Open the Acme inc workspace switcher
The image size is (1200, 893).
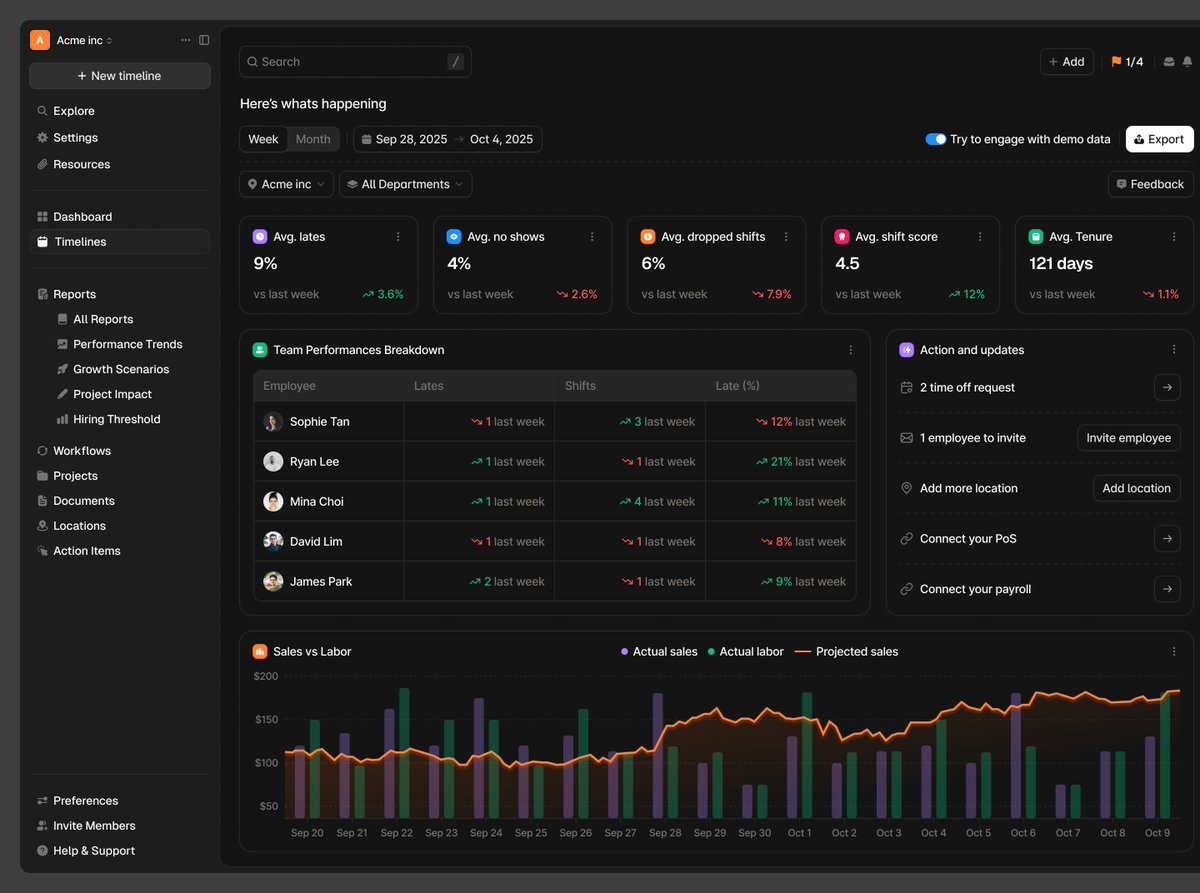pyautogui.click(x=84, y=40)
